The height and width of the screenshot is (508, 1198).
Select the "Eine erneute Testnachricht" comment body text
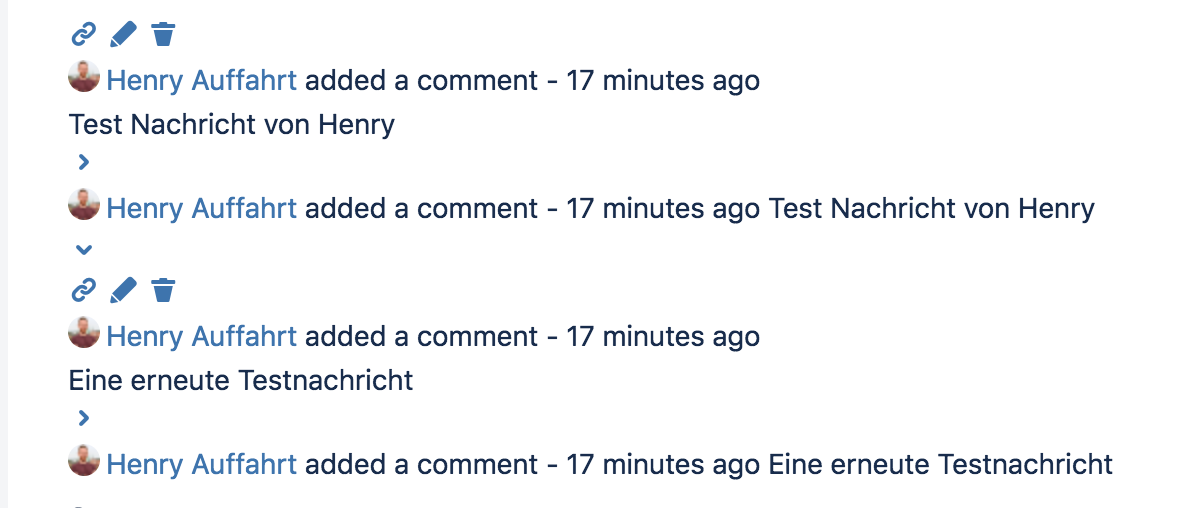click(x=241, y=380)
